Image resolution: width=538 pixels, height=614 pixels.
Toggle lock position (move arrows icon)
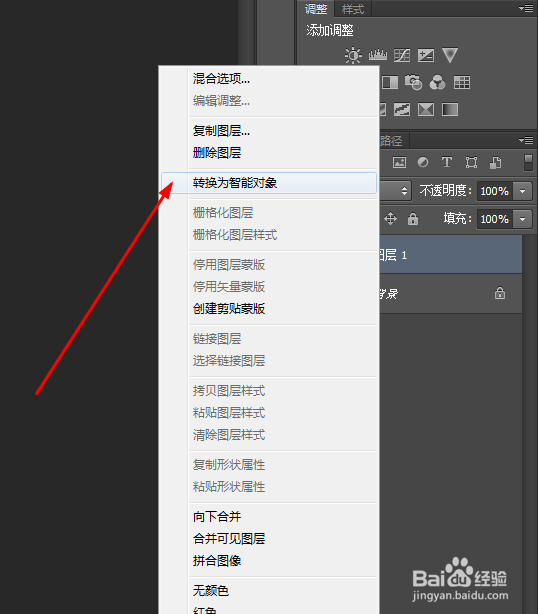tap(390, 219)
